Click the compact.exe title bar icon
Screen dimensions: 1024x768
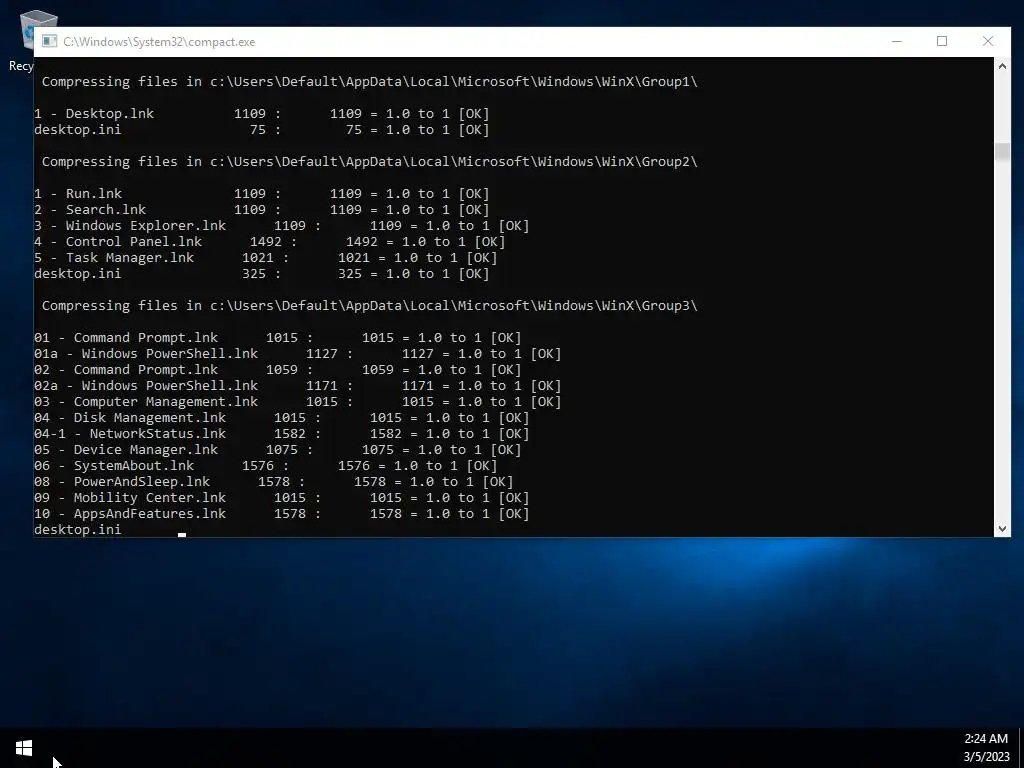tap(49, 41)
